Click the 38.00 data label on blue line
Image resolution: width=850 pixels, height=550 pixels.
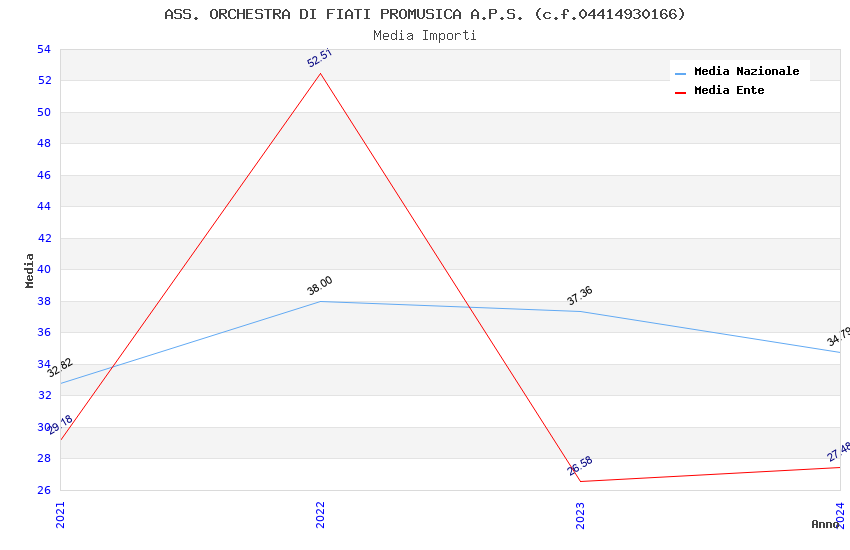pyautogui.click(x=320, y=286)
